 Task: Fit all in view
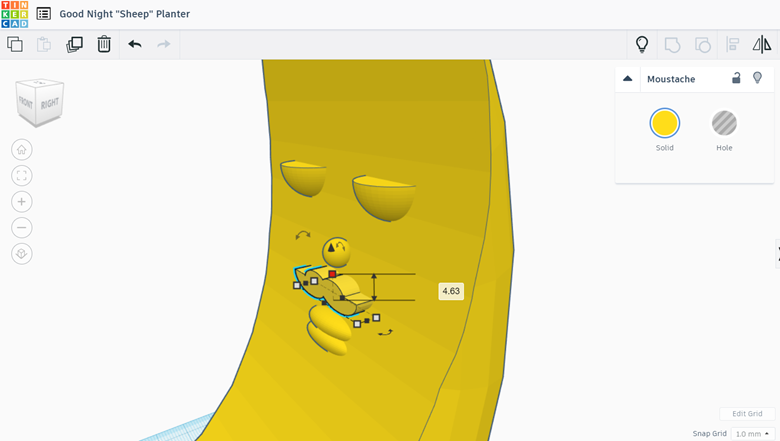pyautogui.click(x=21, y=176)
